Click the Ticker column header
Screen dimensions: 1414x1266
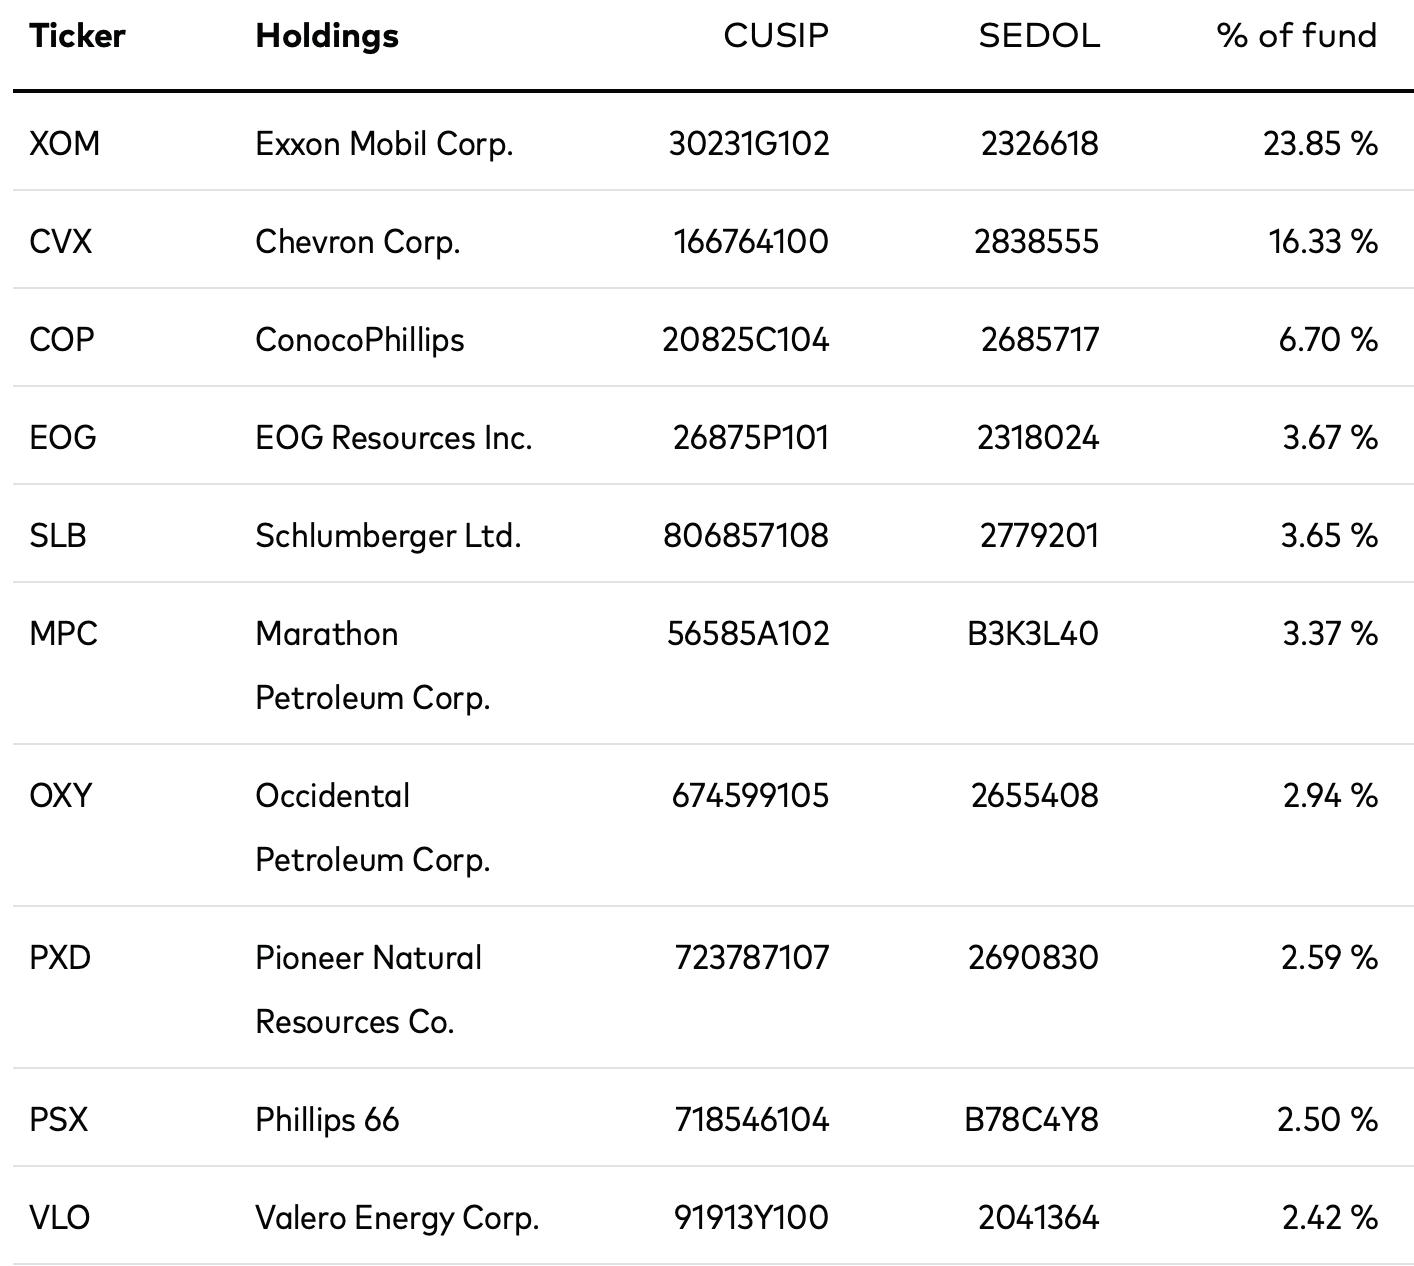click(77, 36)
